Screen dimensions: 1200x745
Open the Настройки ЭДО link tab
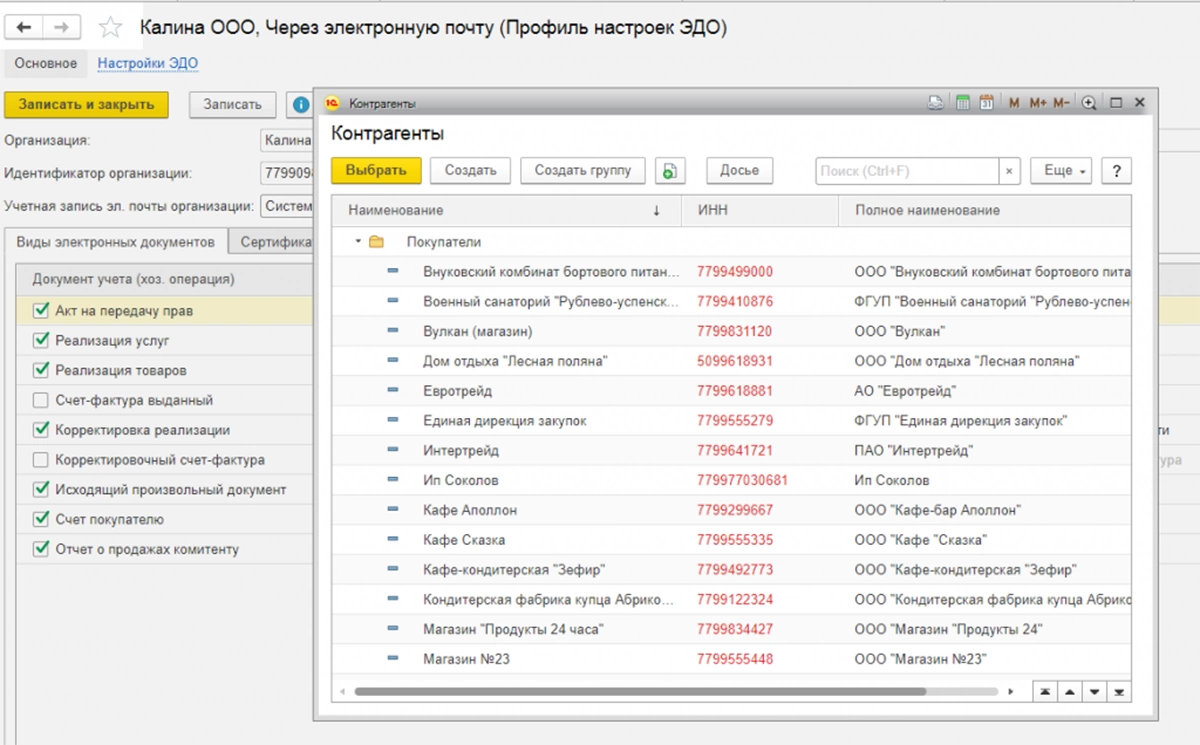(148, 63)
